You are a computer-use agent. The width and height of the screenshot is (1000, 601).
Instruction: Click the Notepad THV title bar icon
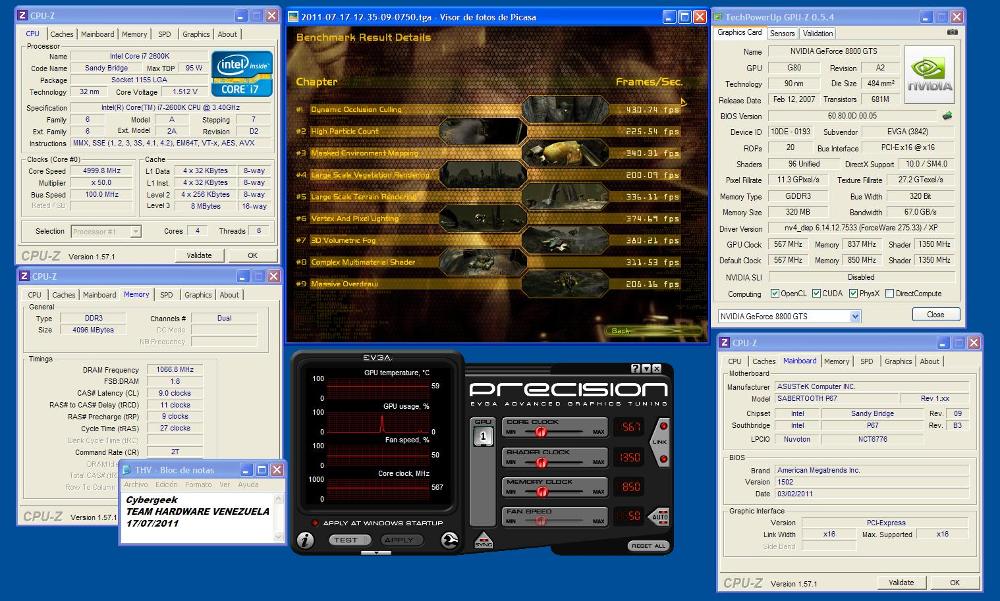pyautogui.click(x=127, y=470)
